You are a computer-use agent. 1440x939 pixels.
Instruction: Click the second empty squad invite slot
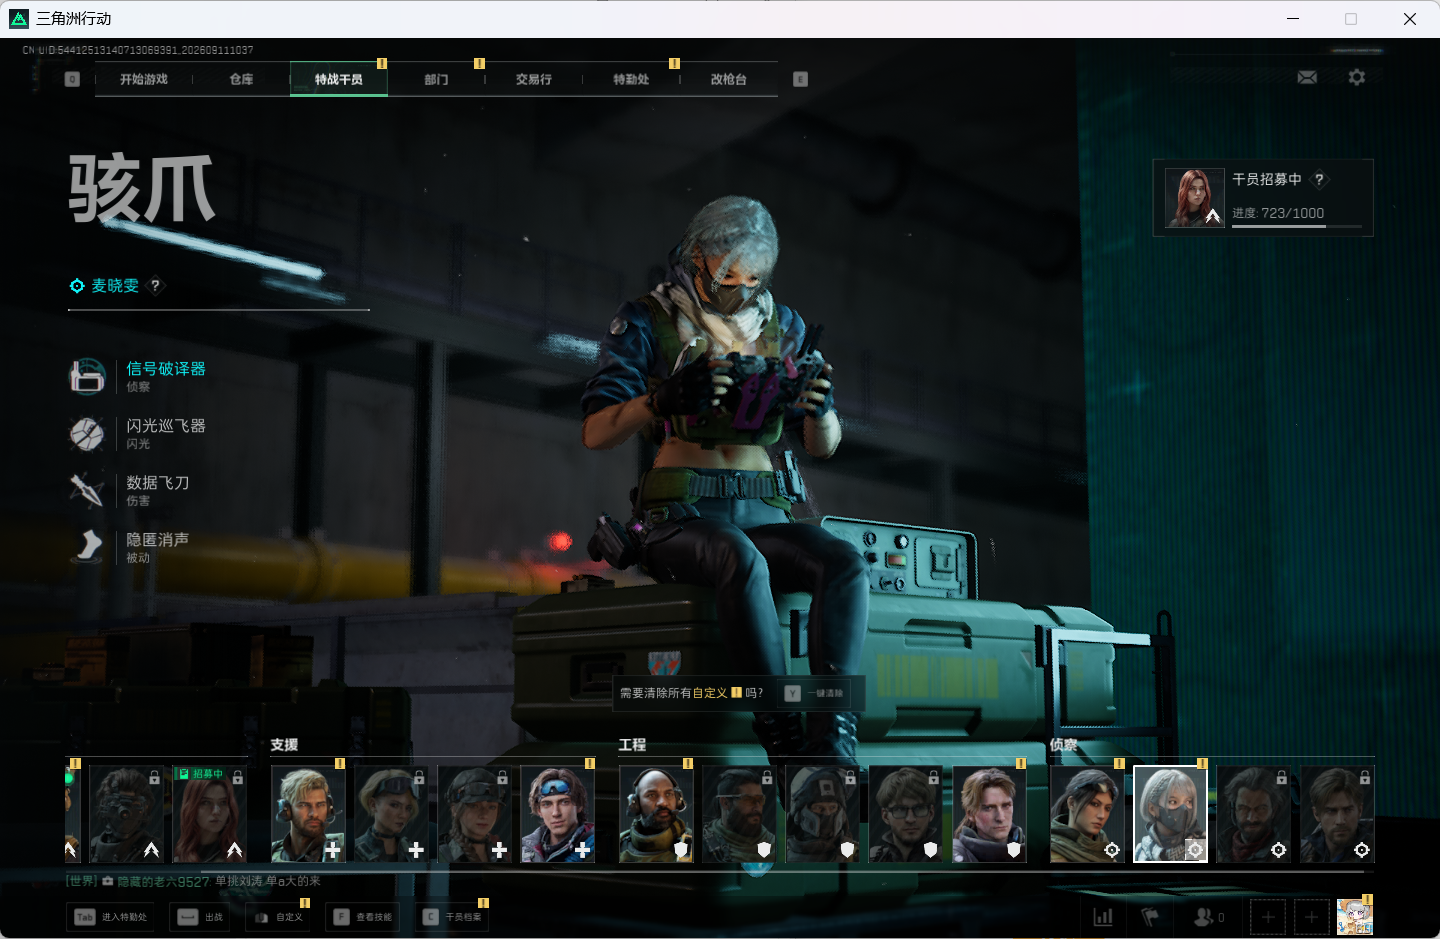tap(1311, 917)
